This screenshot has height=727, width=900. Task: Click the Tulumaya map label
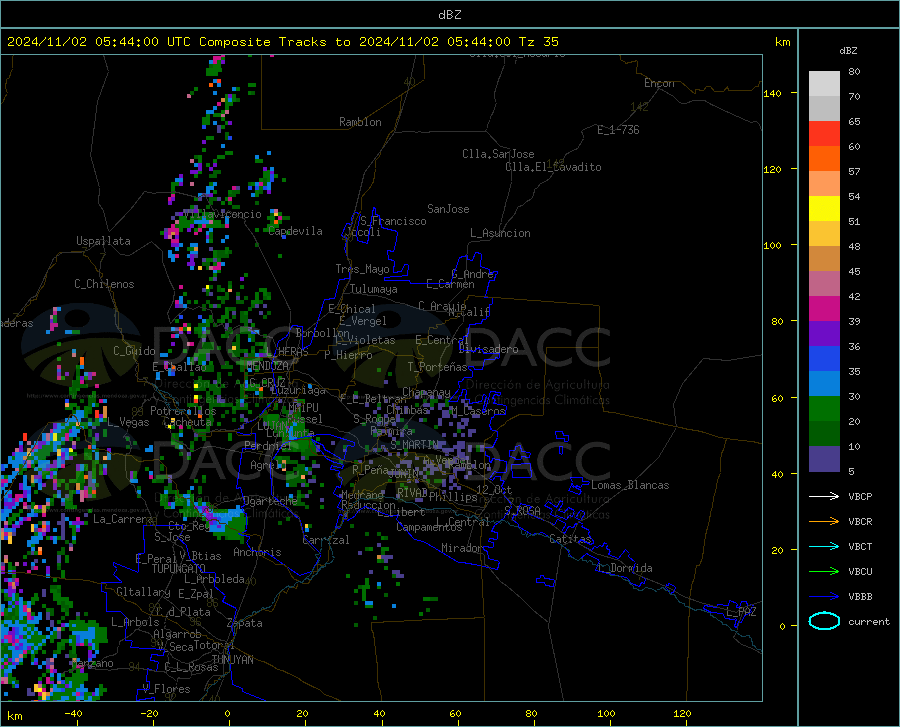click(374, 289)
